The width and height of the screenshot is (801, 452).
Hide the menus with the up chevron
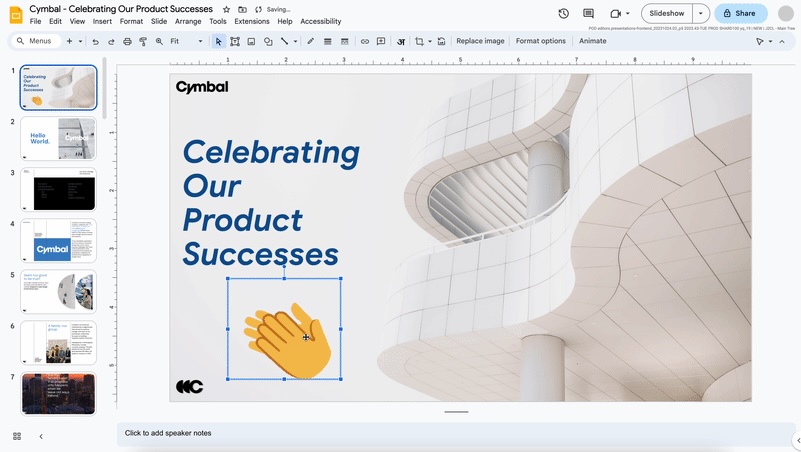click(782, 41)
